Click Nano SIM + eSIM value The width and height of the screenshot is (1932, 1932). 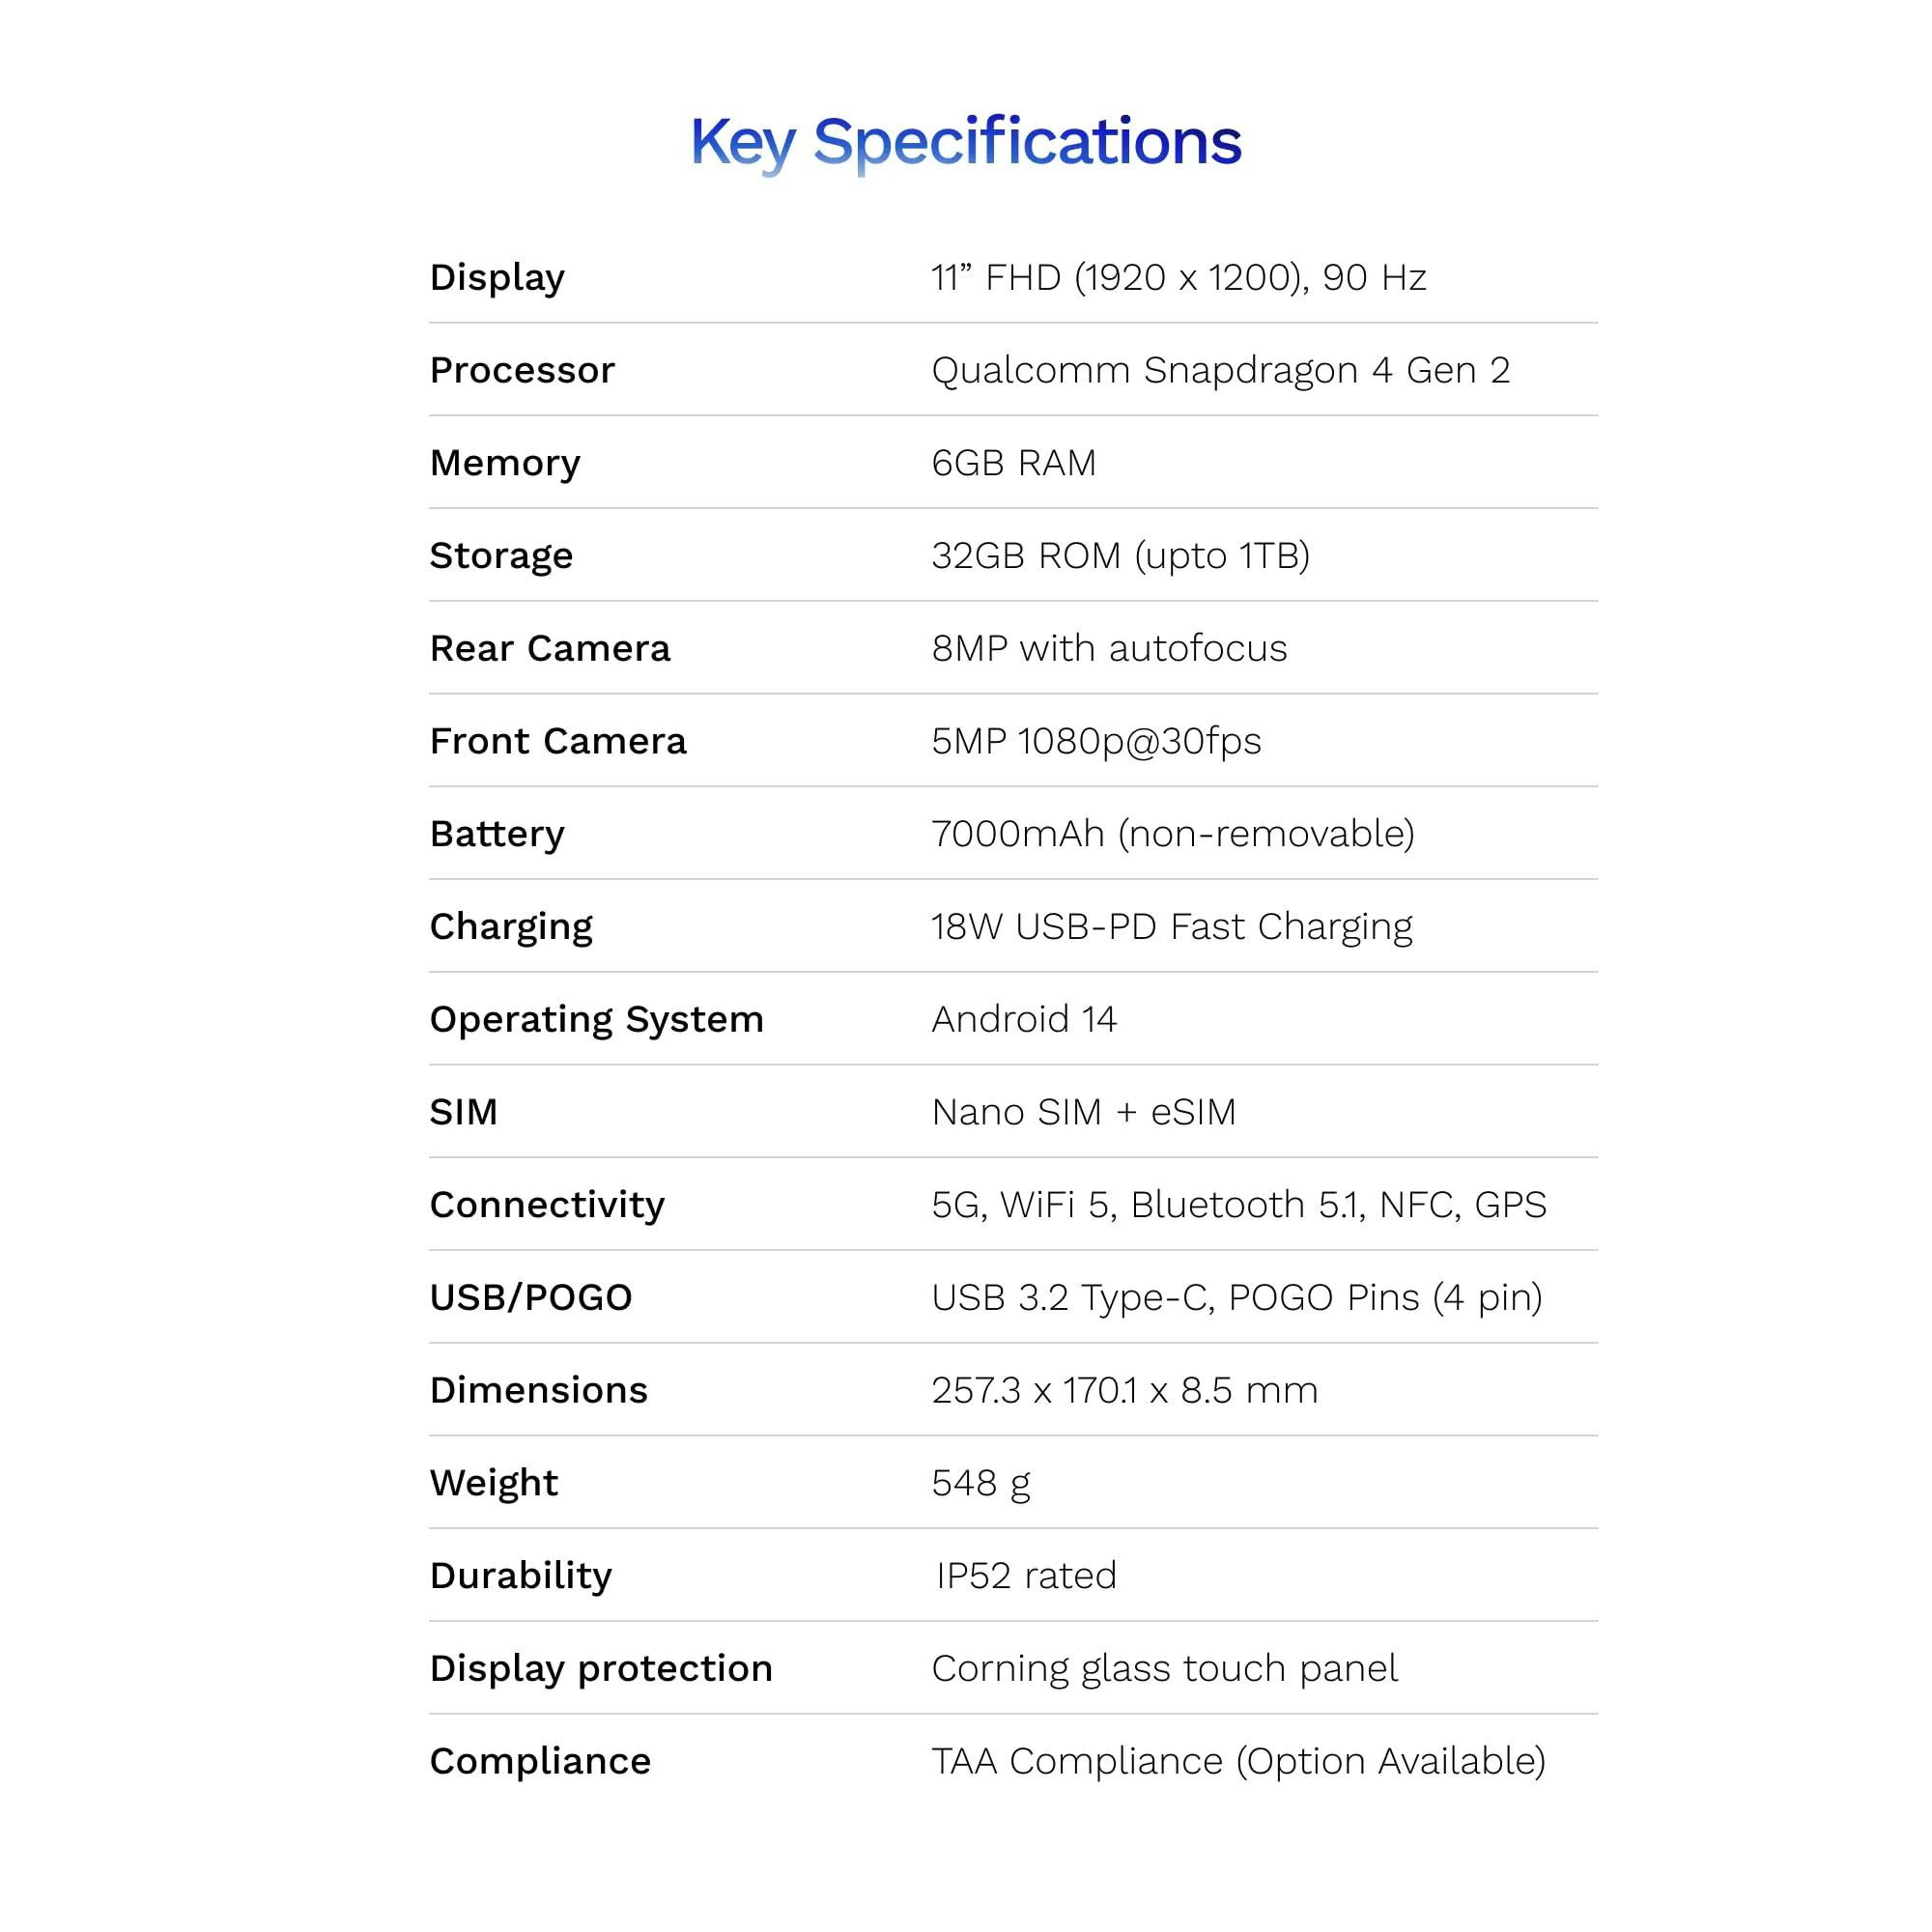pos(1084,1112)
